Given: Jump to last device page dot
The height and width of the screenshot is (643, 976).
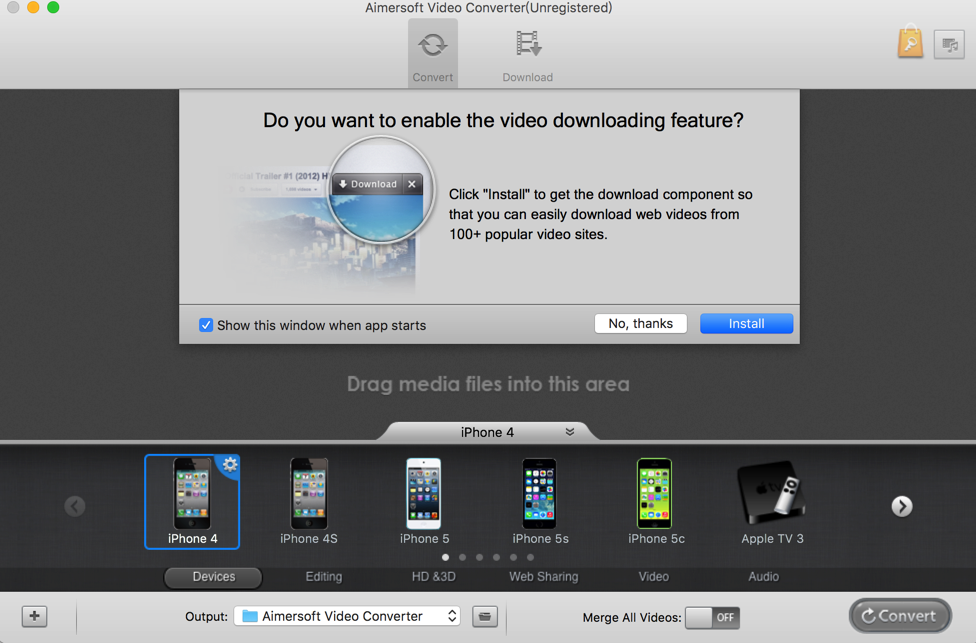Looking at the screenshot, I should tap(530, 557).
